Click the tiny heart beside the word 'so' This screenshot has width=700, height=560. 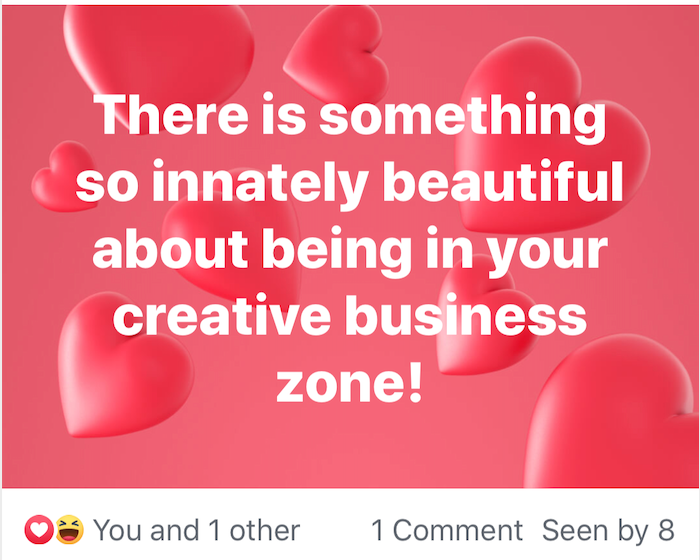point(65,176)
